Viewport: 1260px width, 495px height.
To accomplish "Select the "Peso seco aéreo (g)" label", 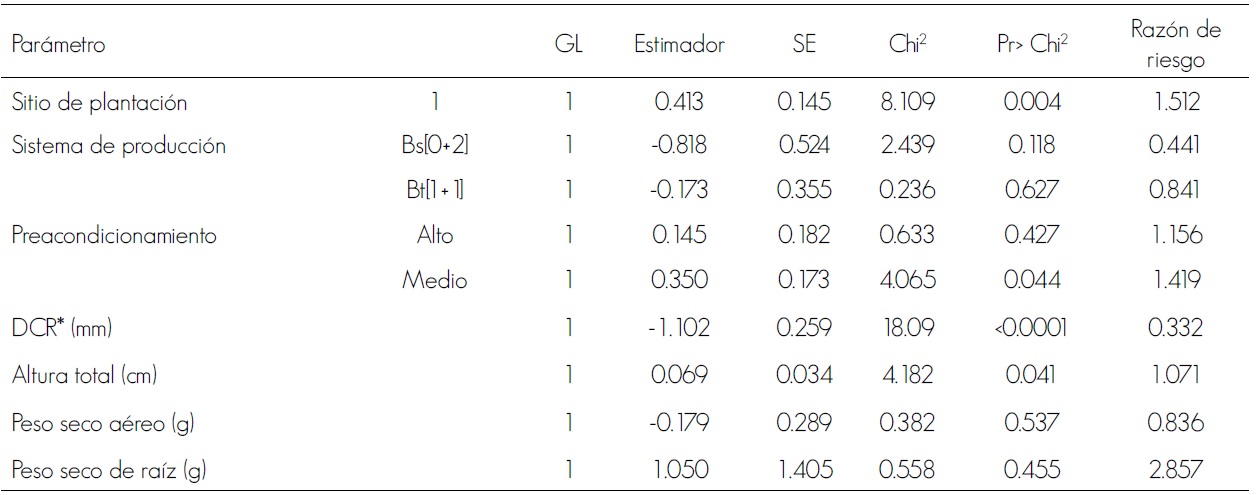I will point(103,424).
